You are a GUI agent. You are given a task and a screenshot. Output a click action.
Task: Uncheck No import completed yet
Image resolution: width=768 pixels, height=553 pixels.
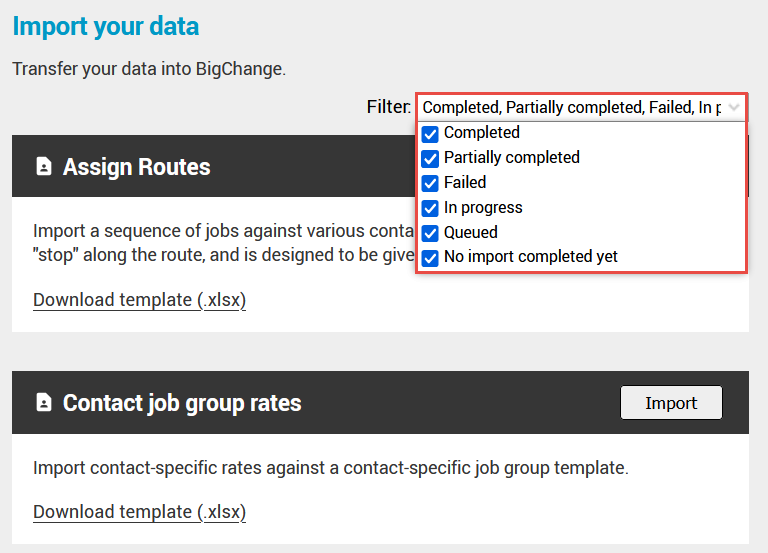[x=430, y=258]
